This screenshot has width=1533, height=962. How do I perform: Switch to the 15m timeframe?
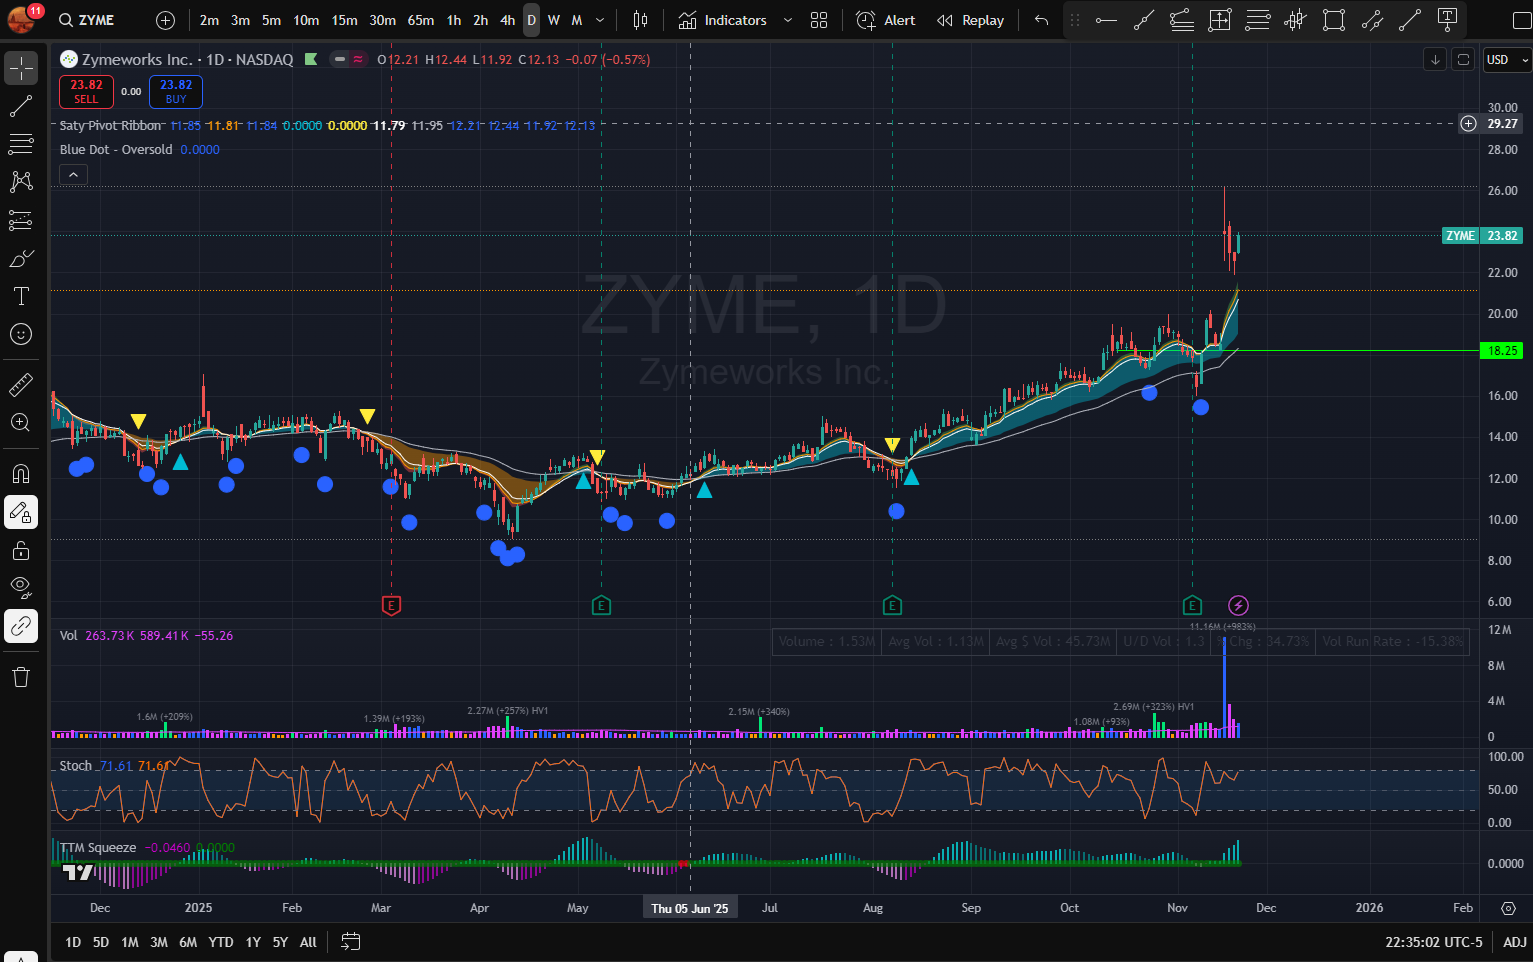click(x=344, y=20)
